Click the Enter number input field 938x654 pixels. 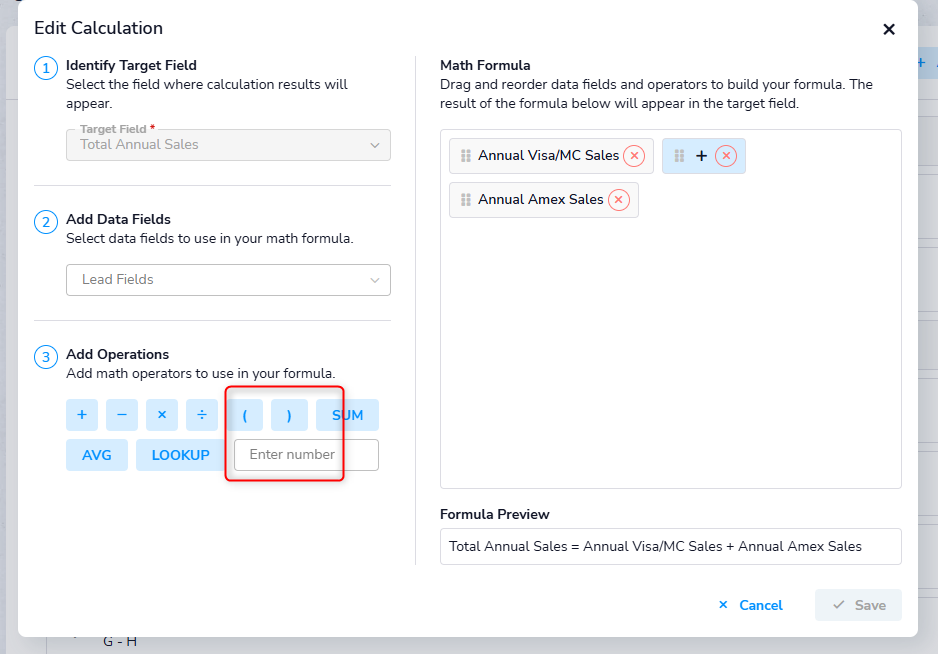306,455
